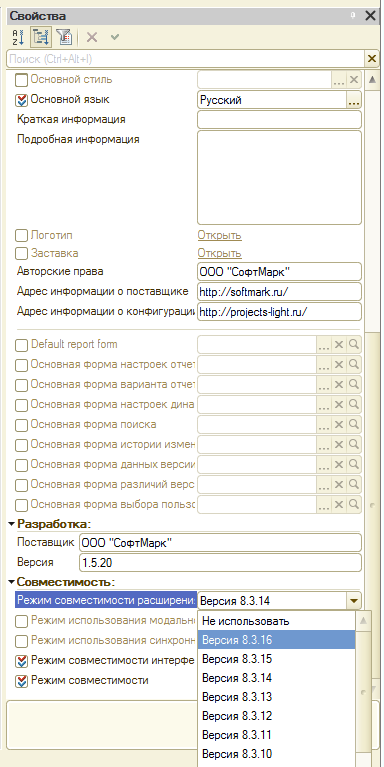Toggle the Основная форма поиска checkbox
384x767 pixels.
22,425
